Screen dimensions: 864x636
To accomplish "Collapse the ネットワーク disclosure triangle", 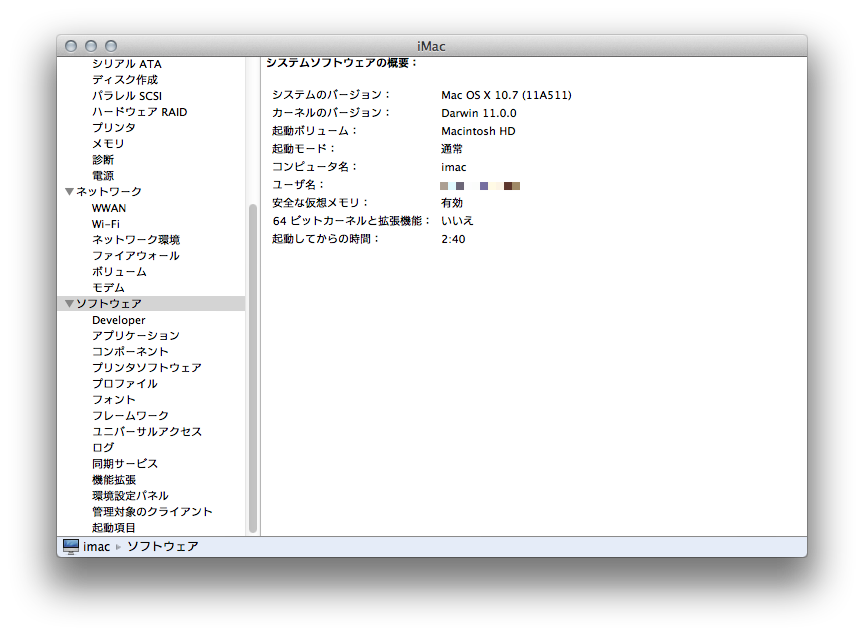I will 69,192.
